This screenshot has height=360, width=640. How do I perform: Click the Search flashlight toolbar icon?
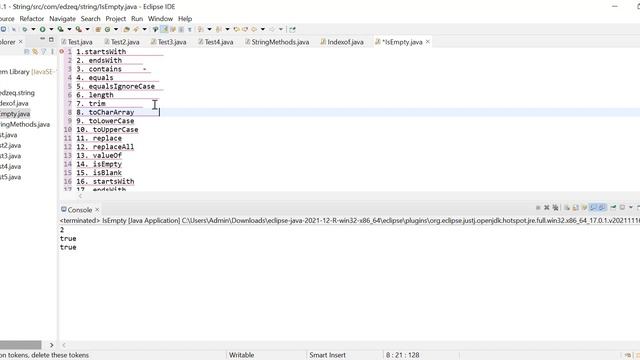coord(135,29)
